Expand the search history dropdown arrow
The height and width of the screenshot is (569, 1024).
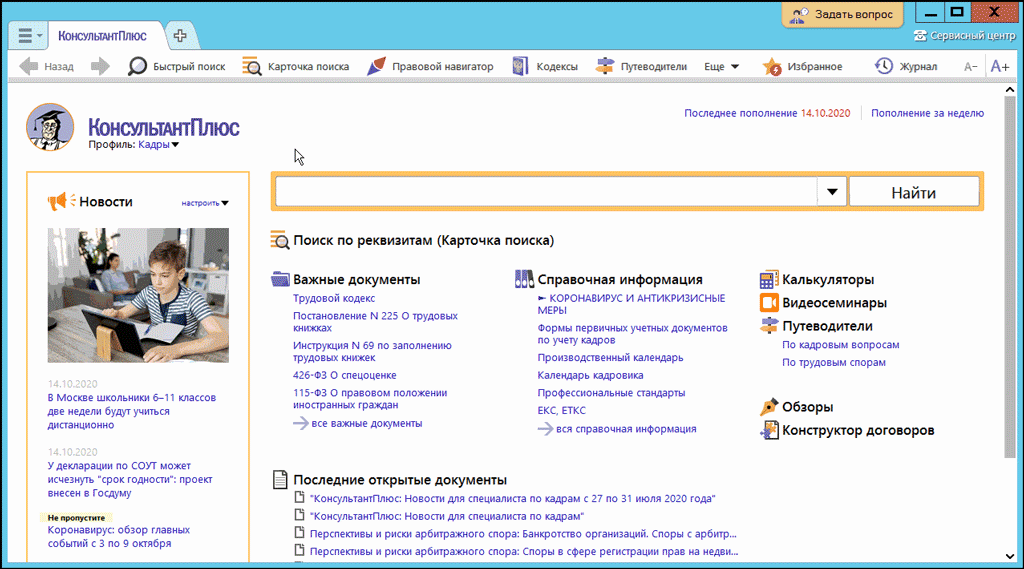832,192
